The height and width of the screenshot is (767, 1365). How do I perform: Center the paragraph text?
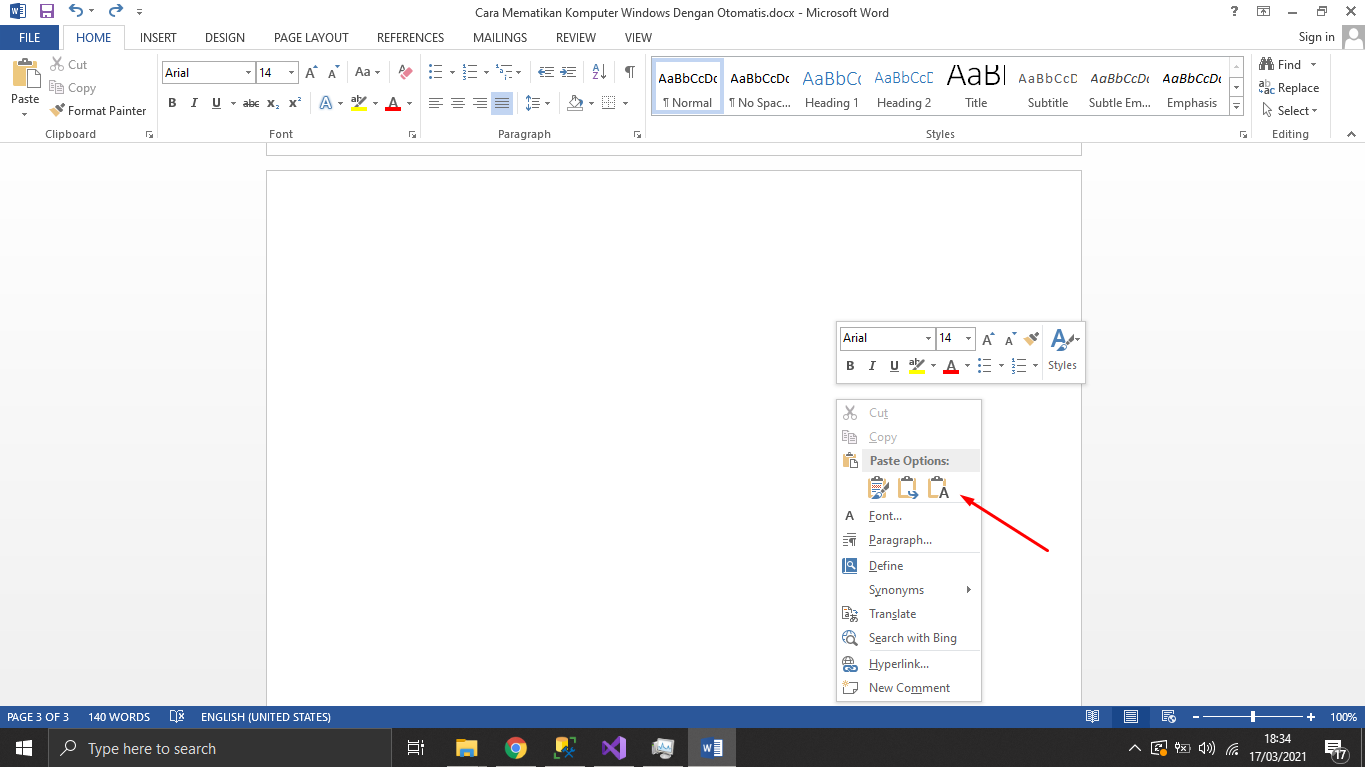[x=458, y=103]
